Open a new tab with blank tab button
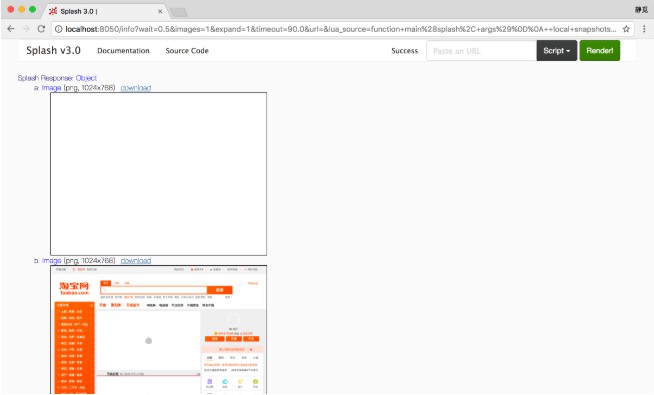Viewport: 654px width, 395px height. point(179,12)
